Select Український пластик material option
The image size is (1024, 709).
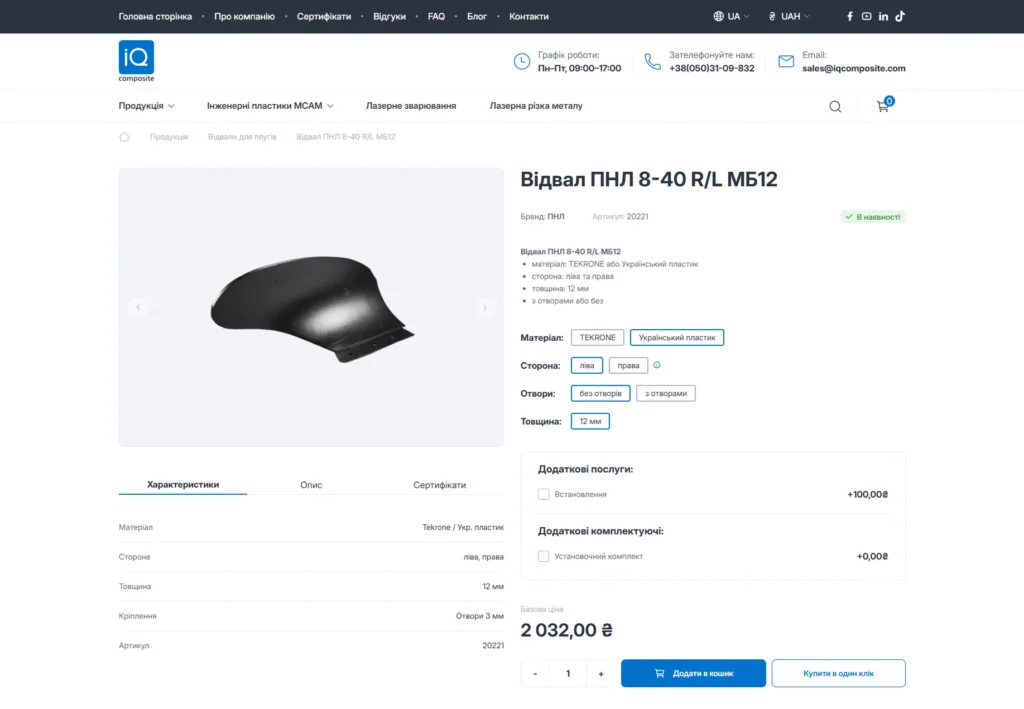pos(677,338)
